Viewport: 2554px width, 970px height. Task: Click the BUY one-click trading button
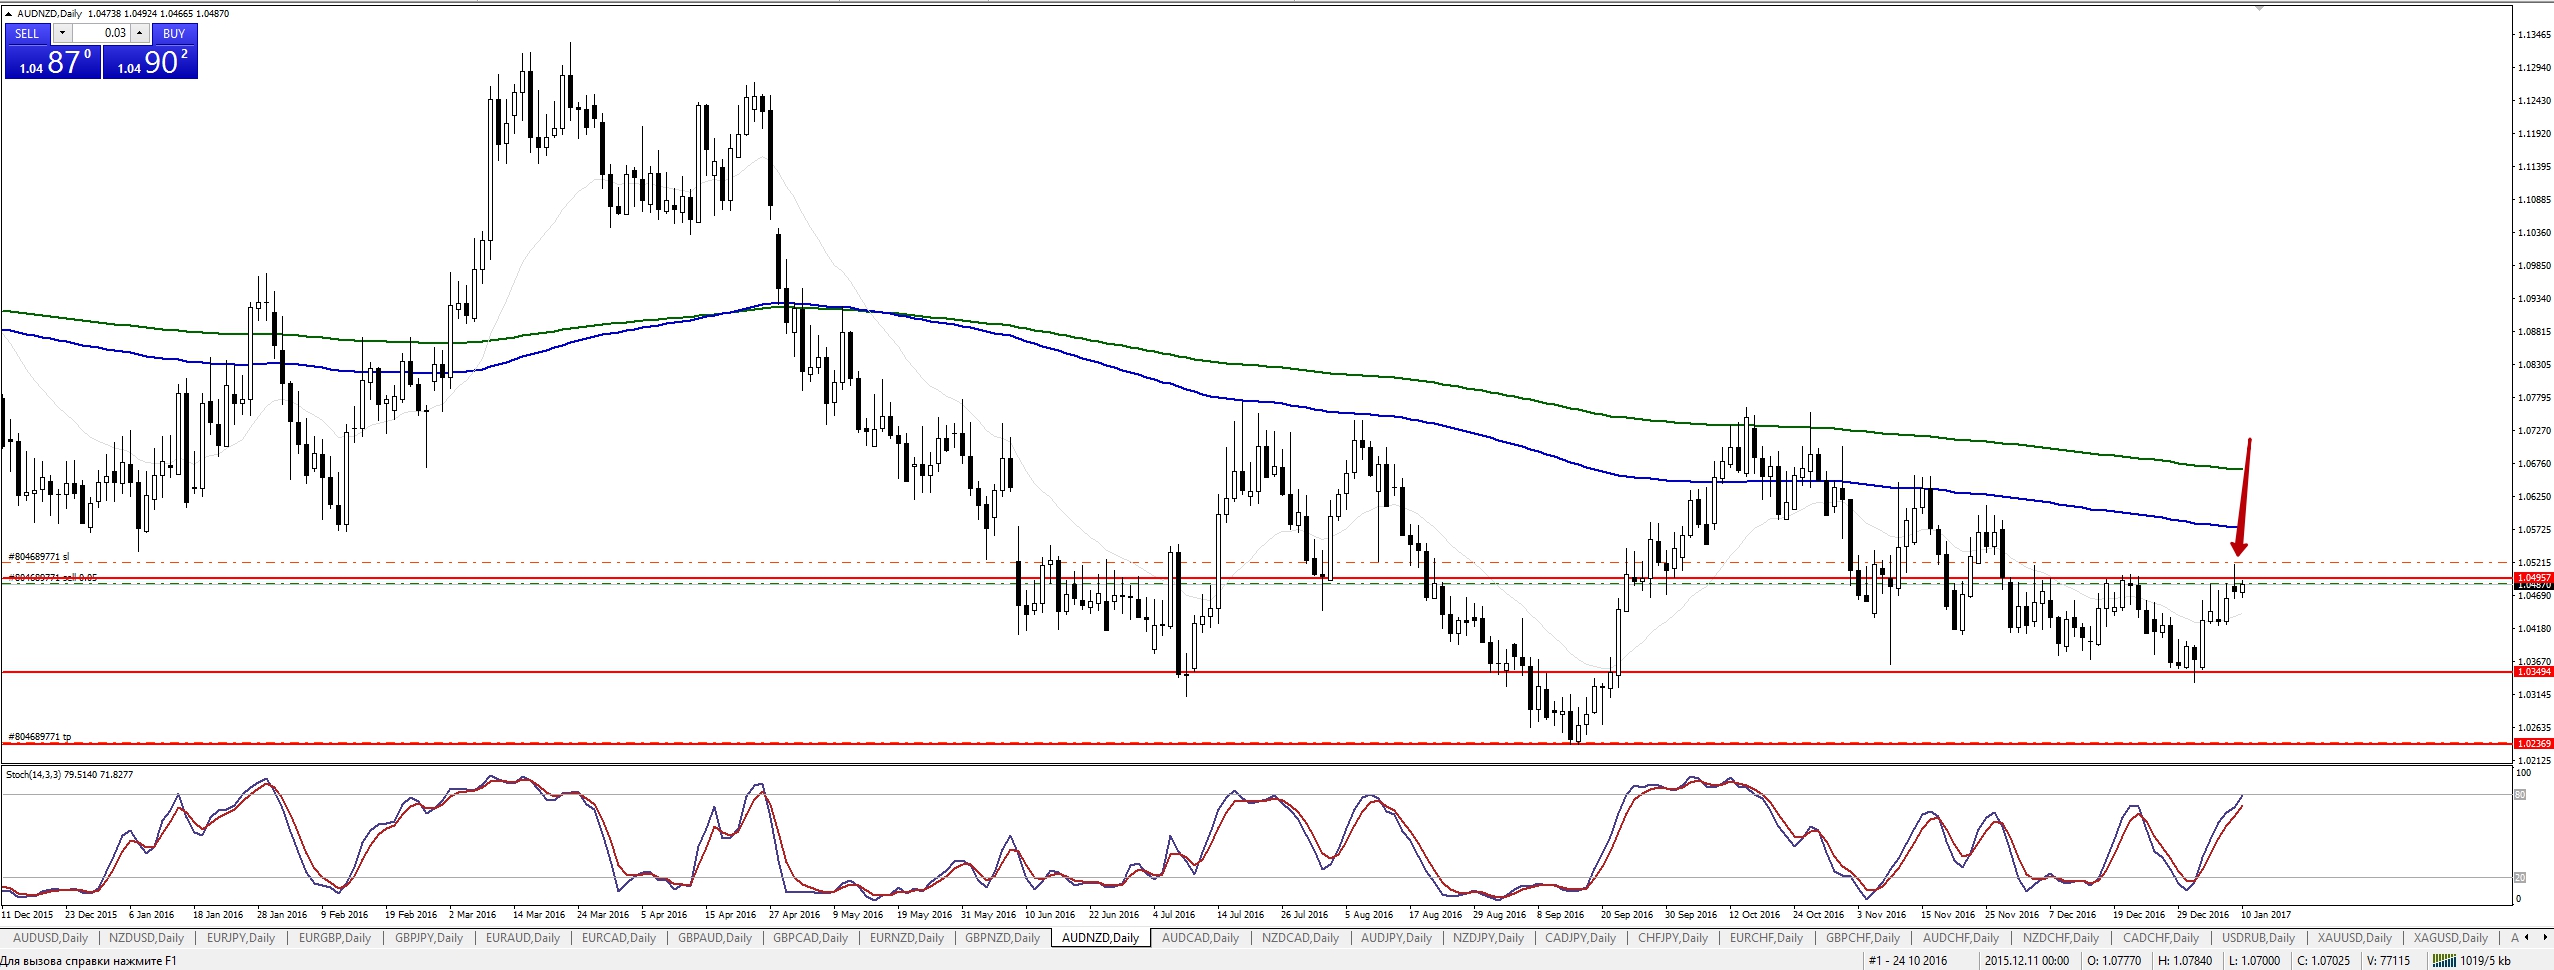tap(174, 33)
